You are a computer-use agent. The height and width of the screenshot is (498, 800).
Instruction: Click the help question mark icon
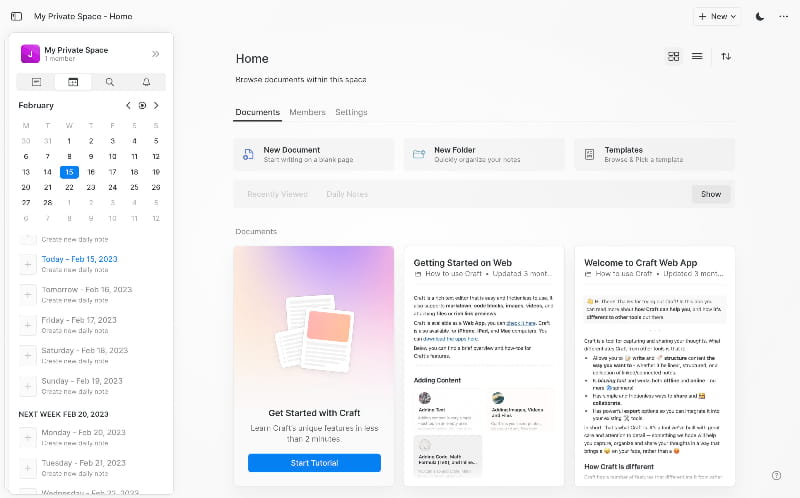[x=777, y=476]
